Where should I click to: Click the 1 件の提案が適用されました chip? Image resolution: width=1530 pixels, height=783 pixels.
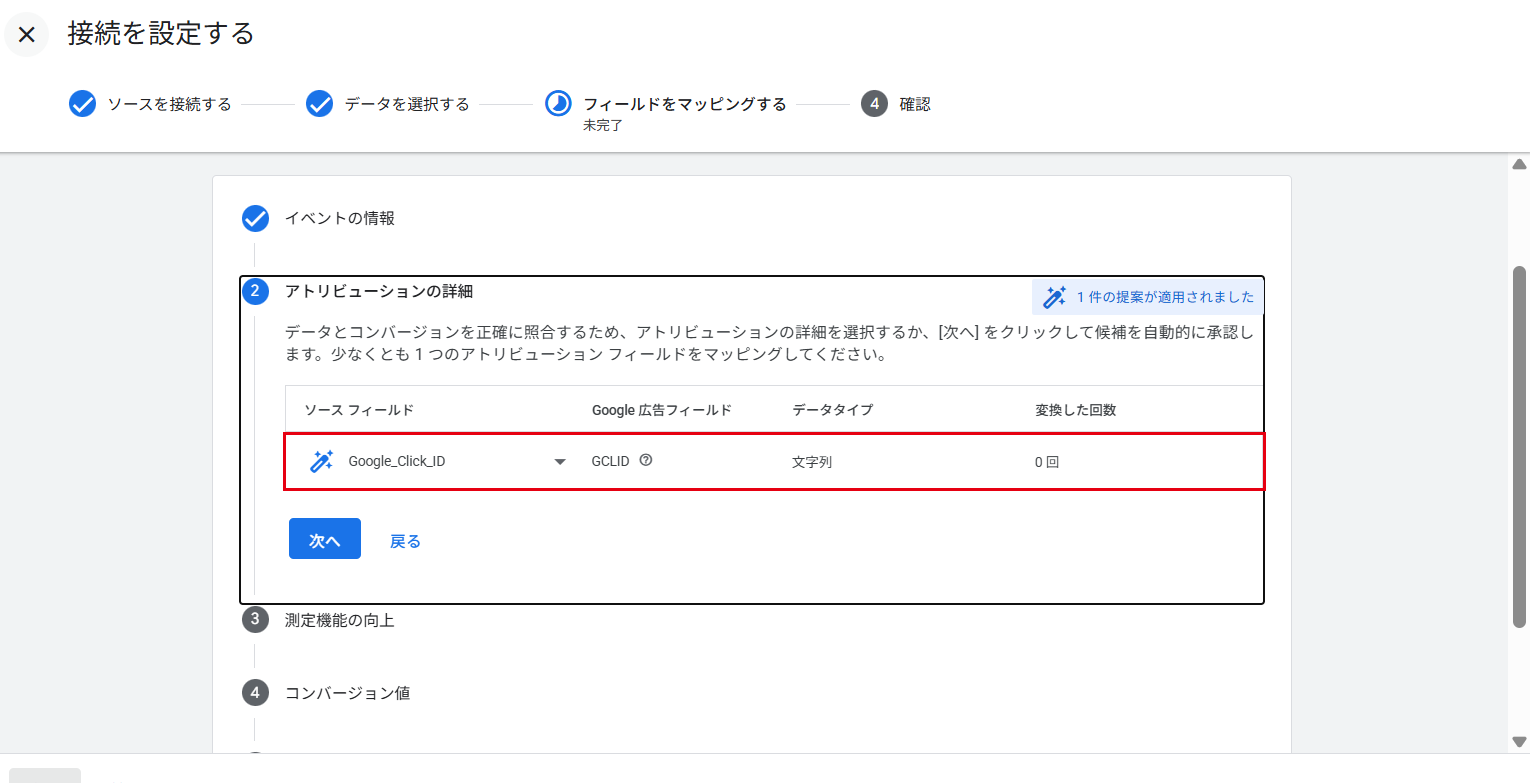pos(1148,297)
